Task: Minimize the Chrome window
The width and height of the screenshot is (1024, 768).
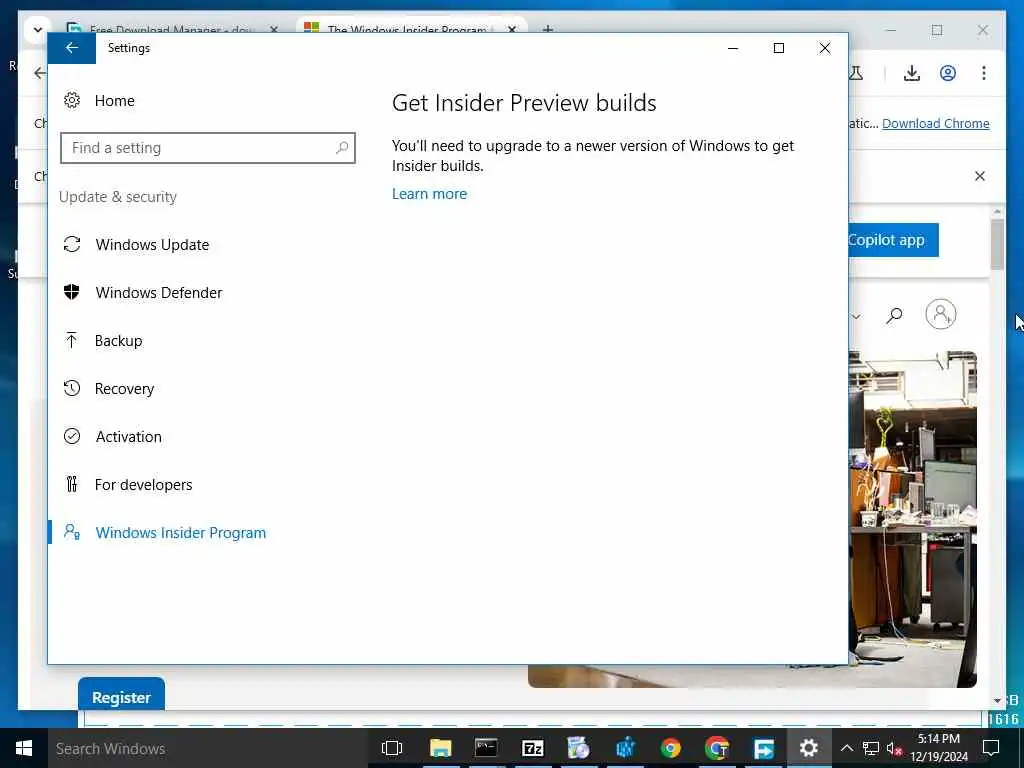Action: click(891, 30)
